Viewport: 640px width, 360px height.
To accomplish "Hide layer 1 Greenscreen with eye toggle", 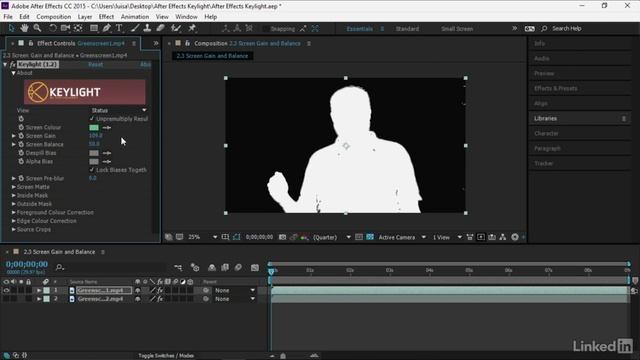I will (6, 290).
